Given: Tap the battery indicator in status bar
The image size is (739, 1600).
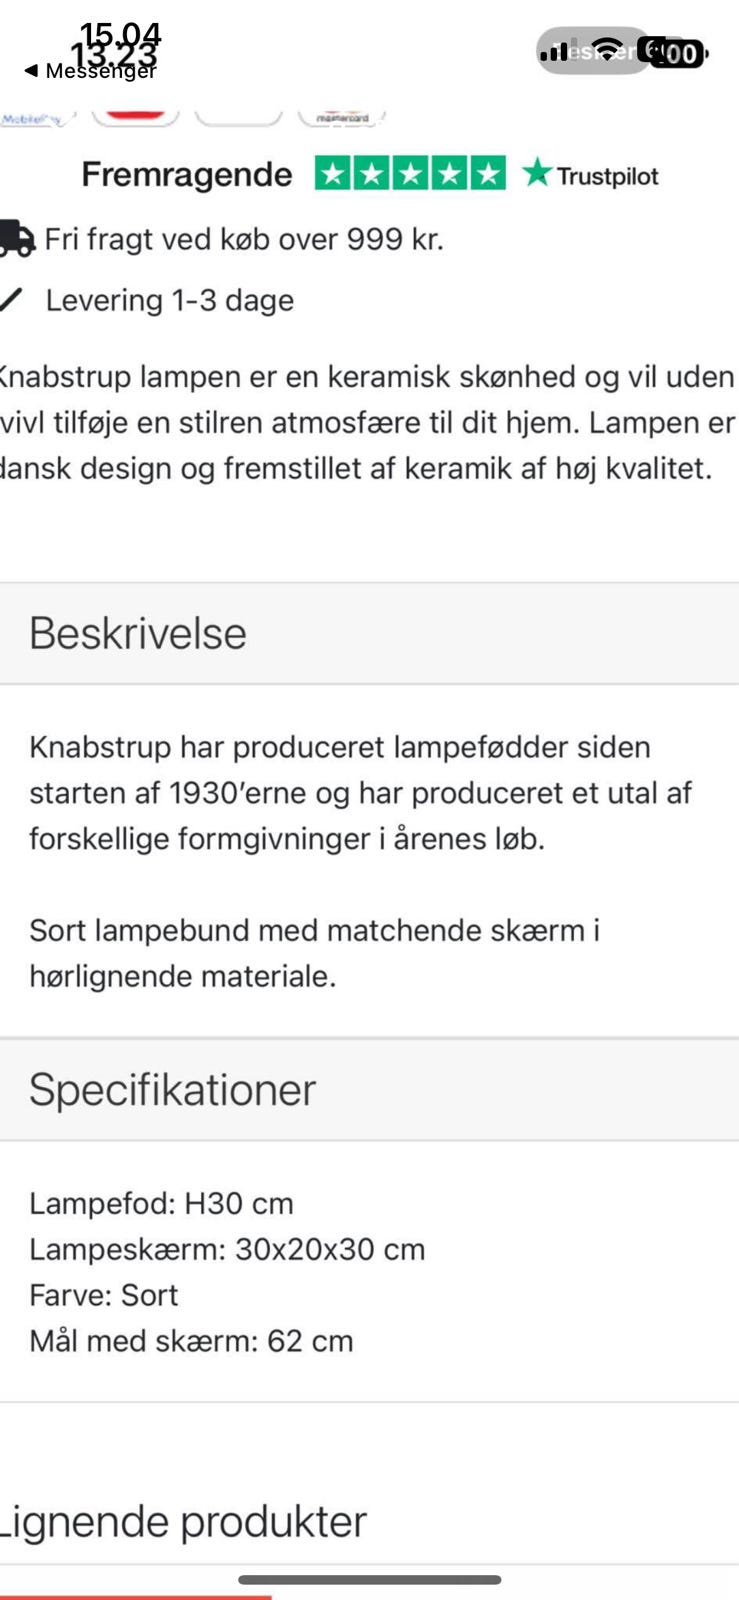Looking at the screenshot, I should [x=678, y=52].
